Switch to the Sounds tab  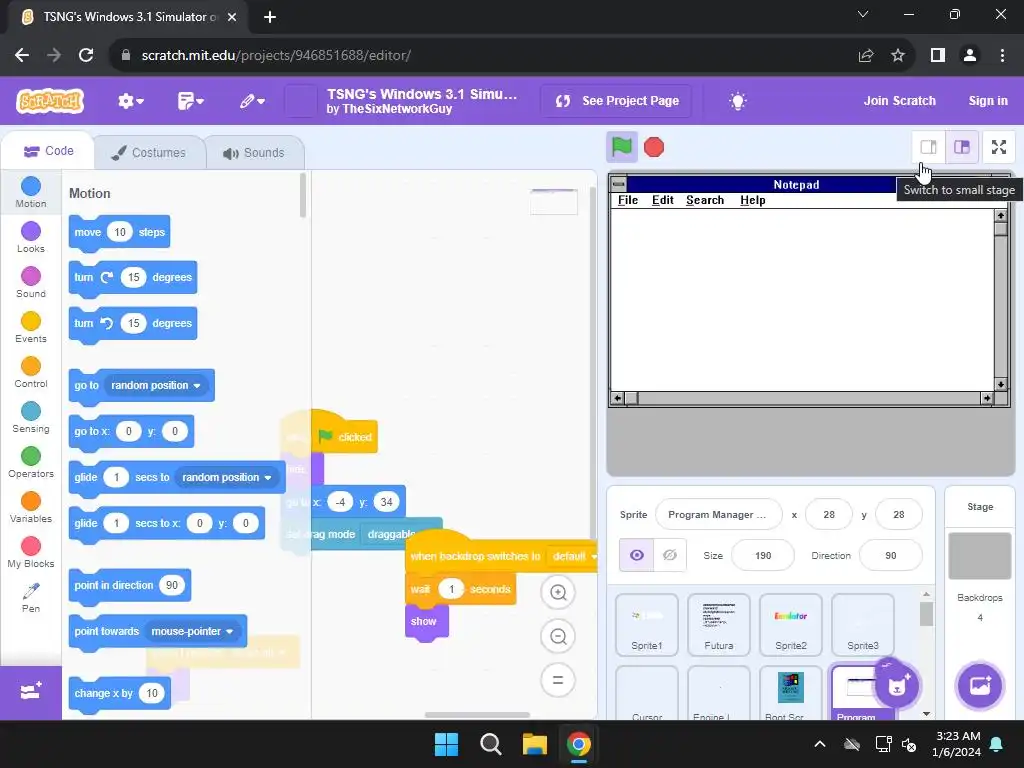tap(254, 153)
